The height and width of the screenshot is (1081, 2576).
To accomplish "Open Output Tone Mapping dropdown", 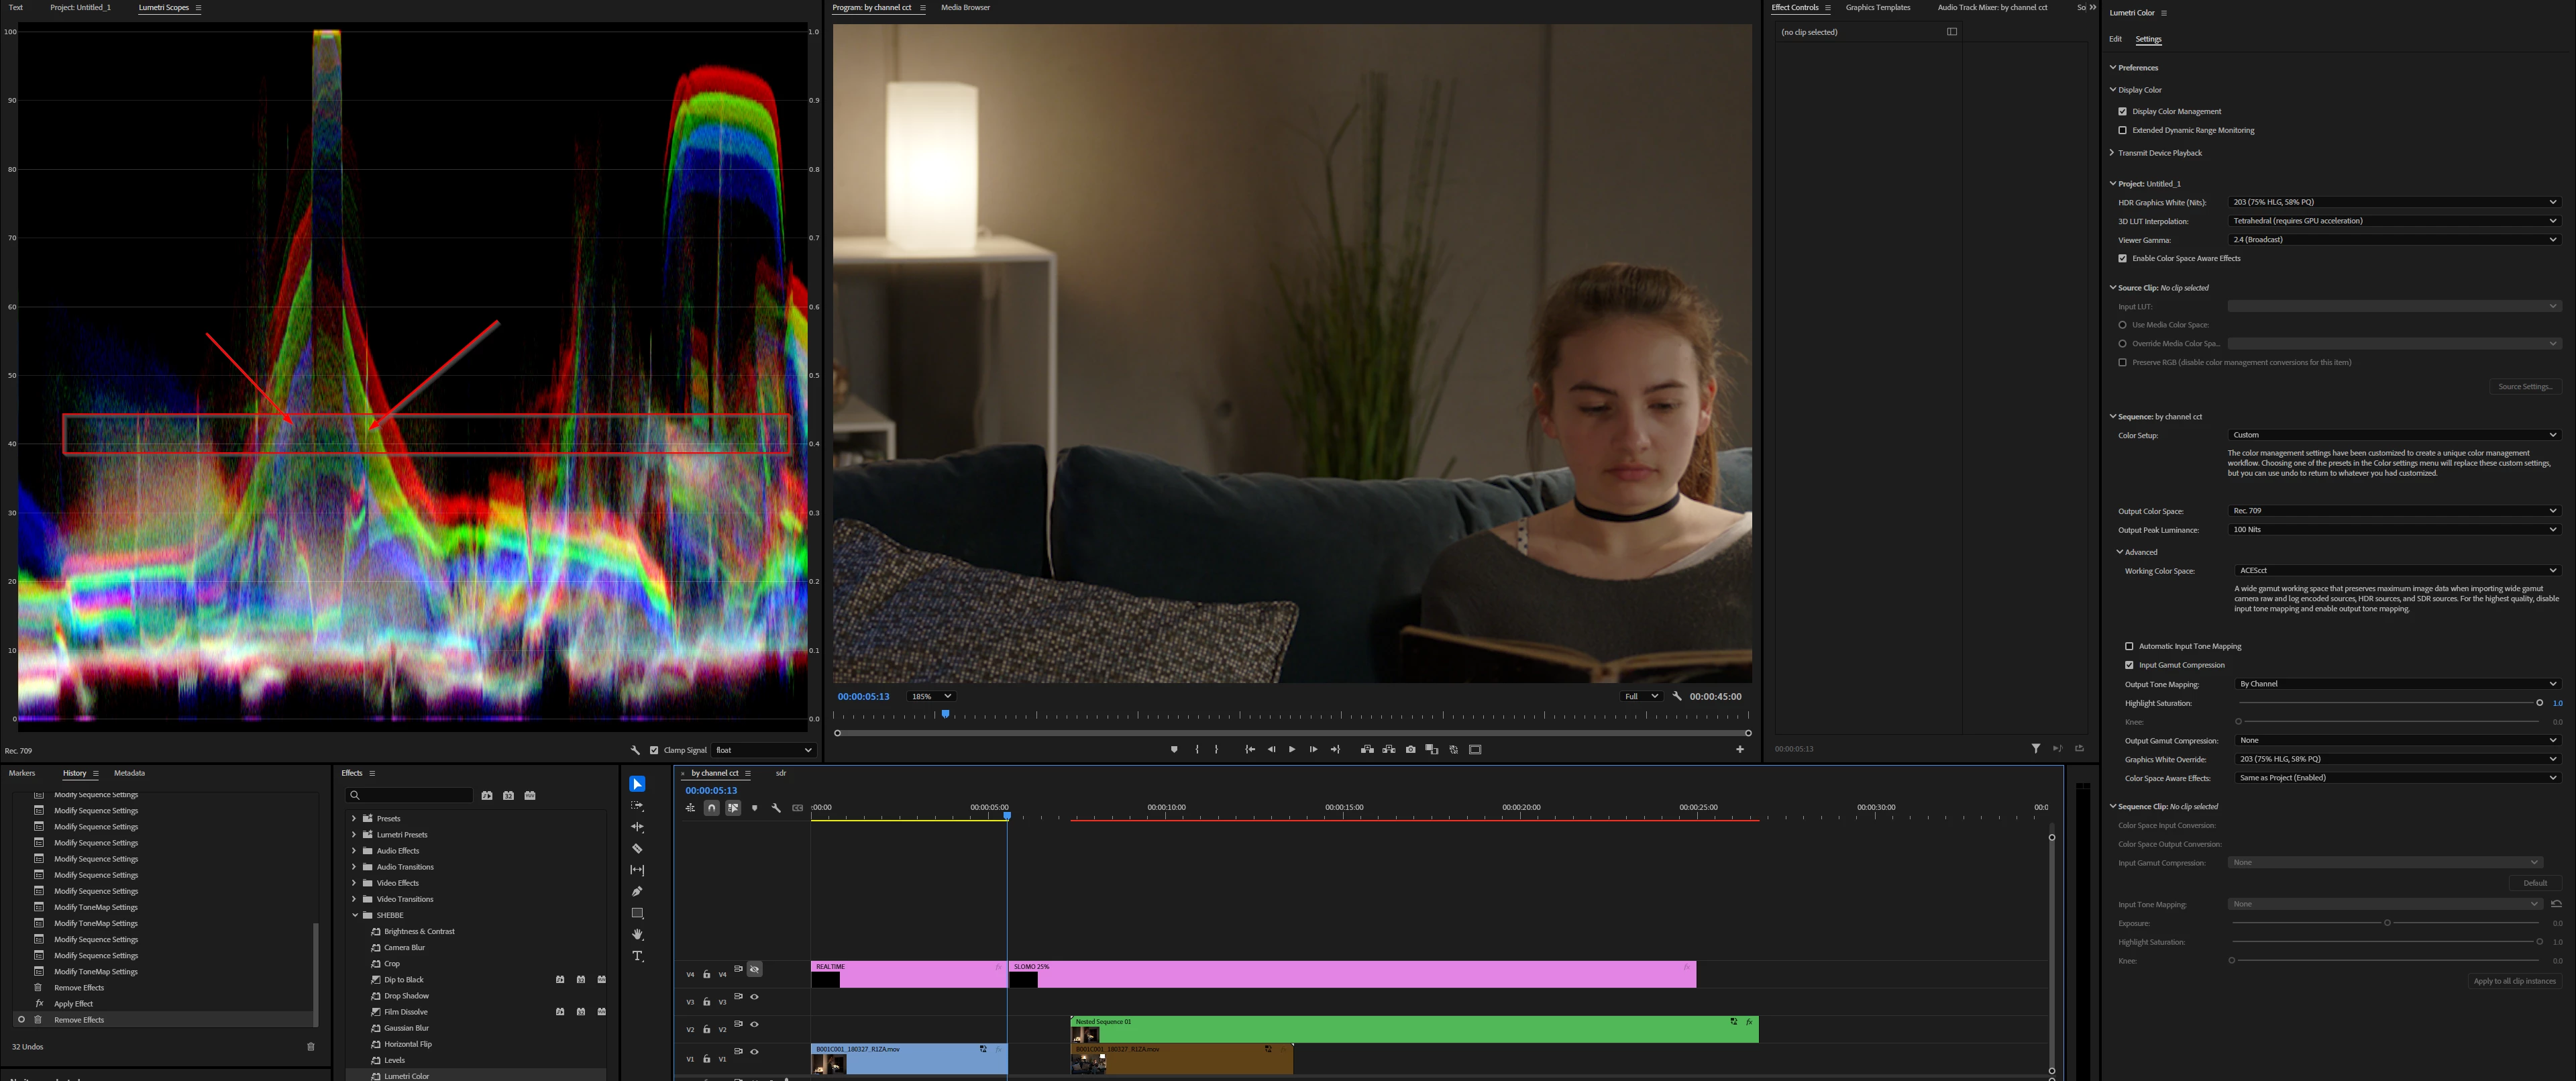I will [x=2396, y=684].
